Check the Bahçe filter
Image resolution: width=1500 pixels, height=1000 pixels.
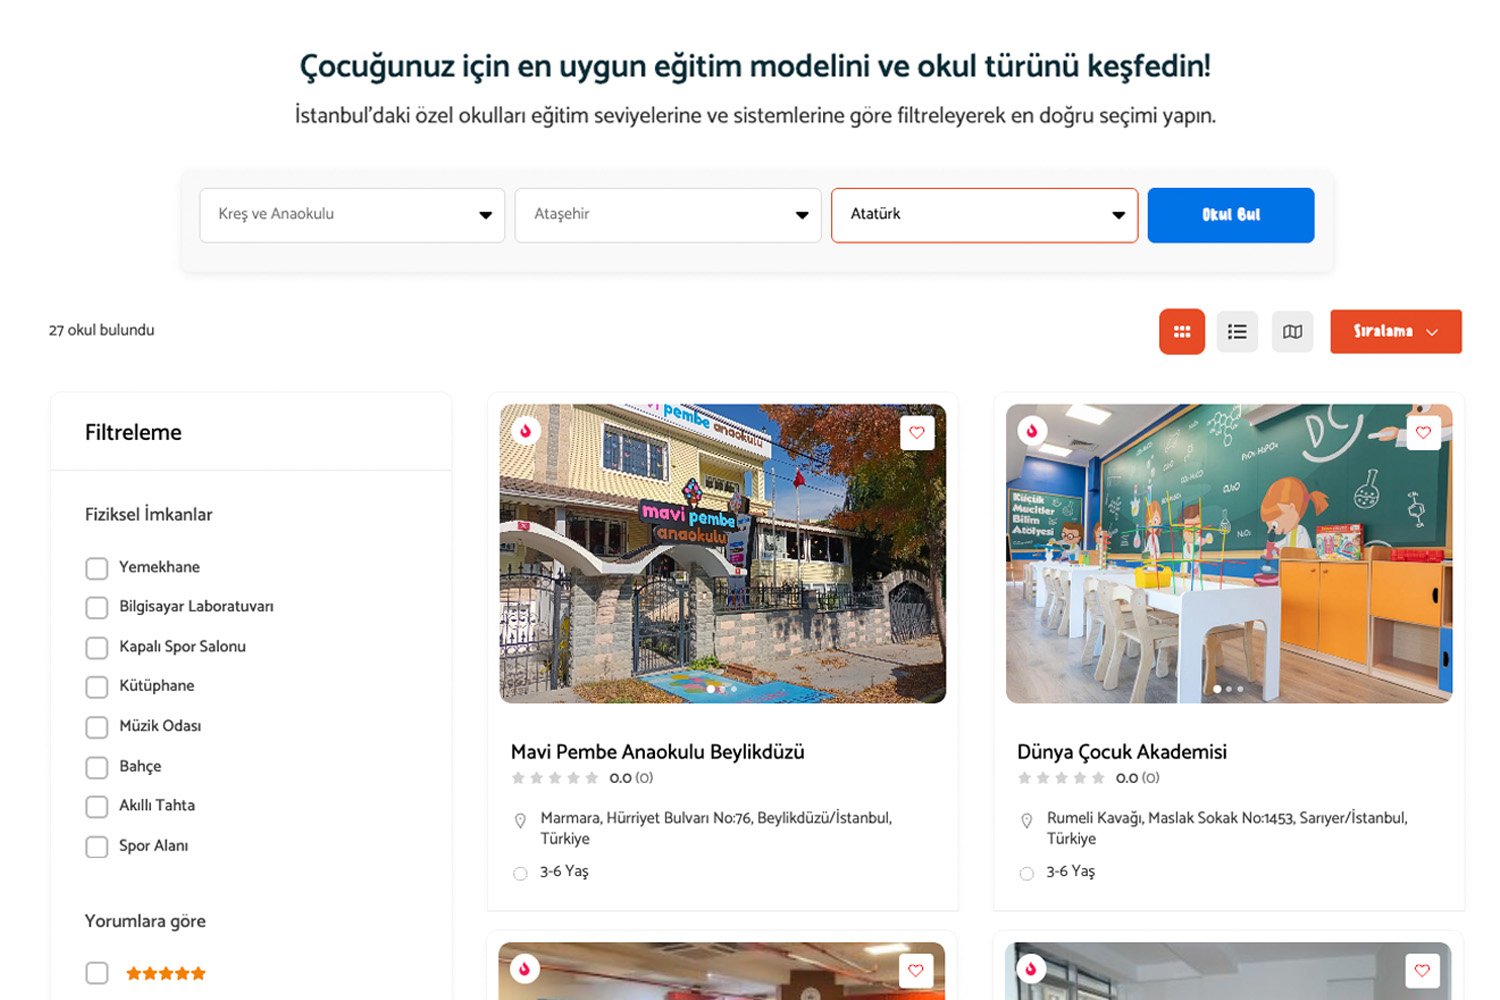(x=97, y=767)
